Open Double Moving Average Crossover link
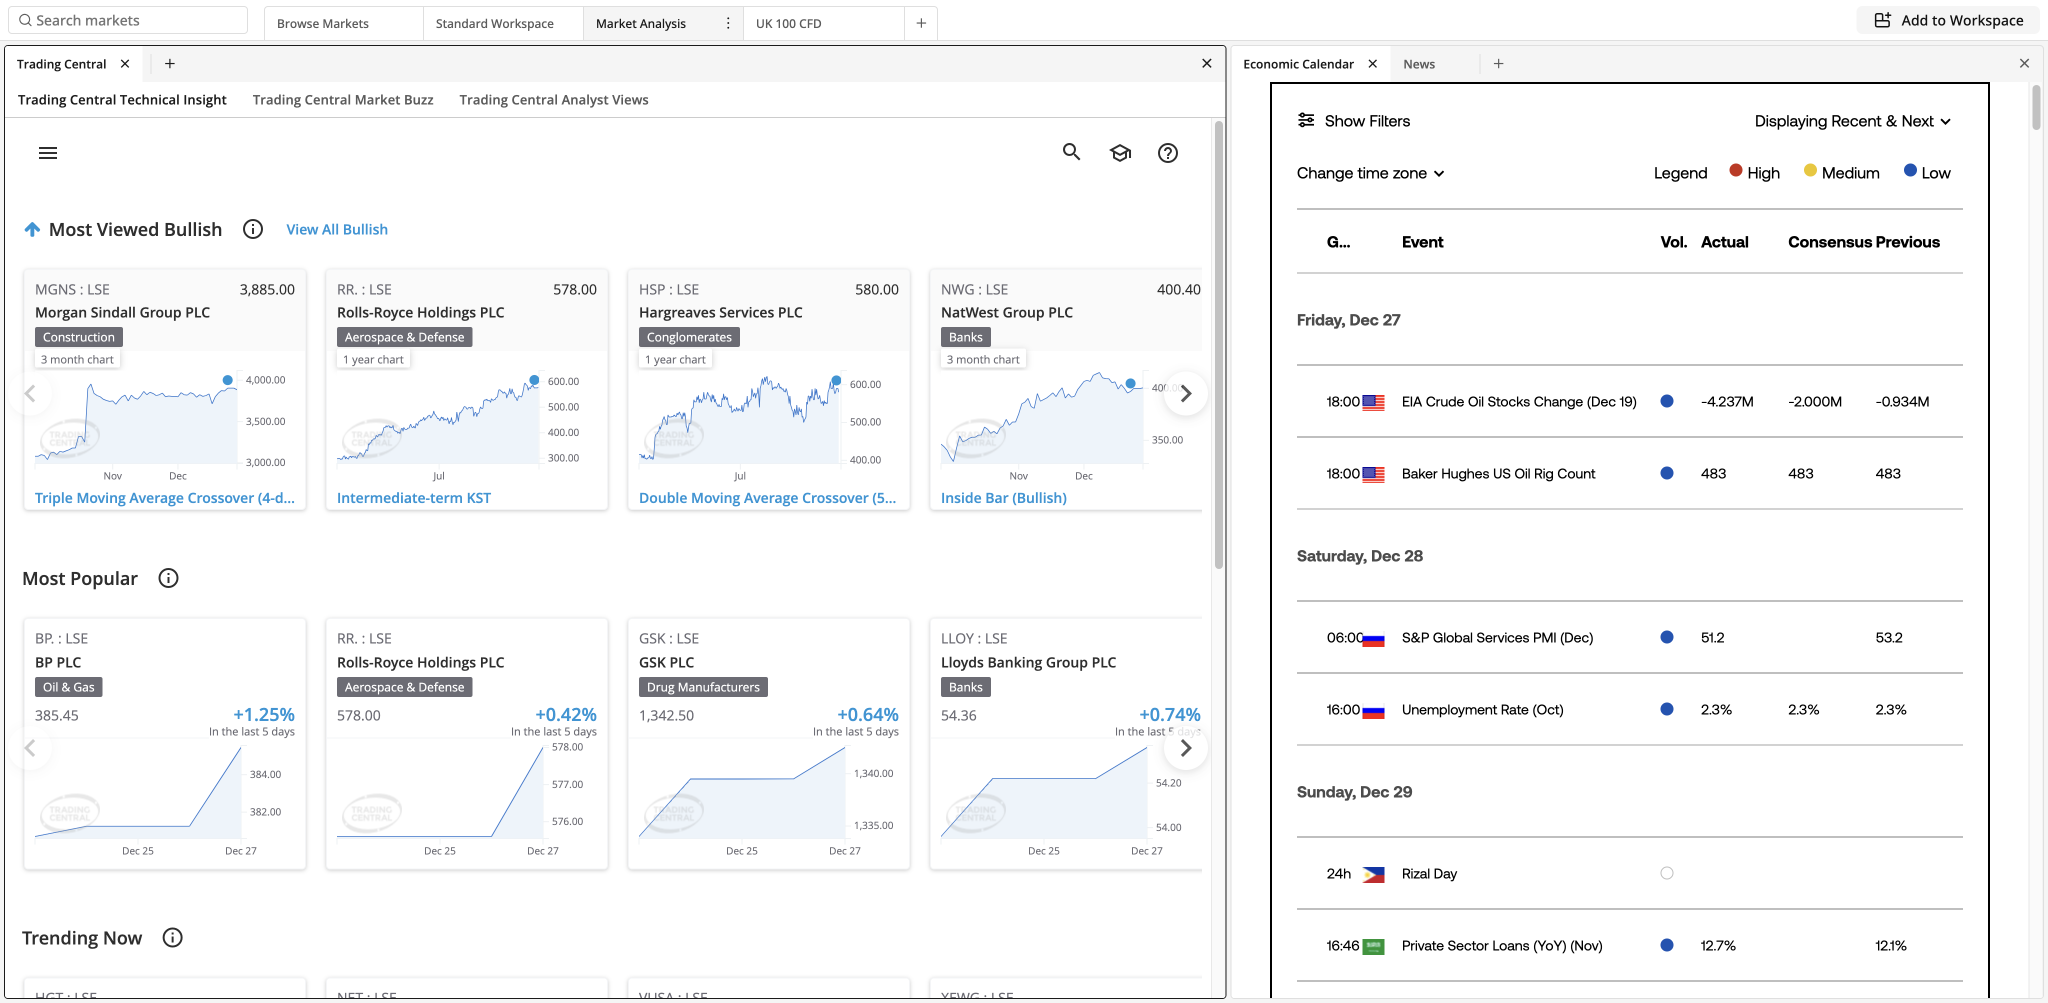The height and width of the screenshot is (1003, 2048). point(767,498)
